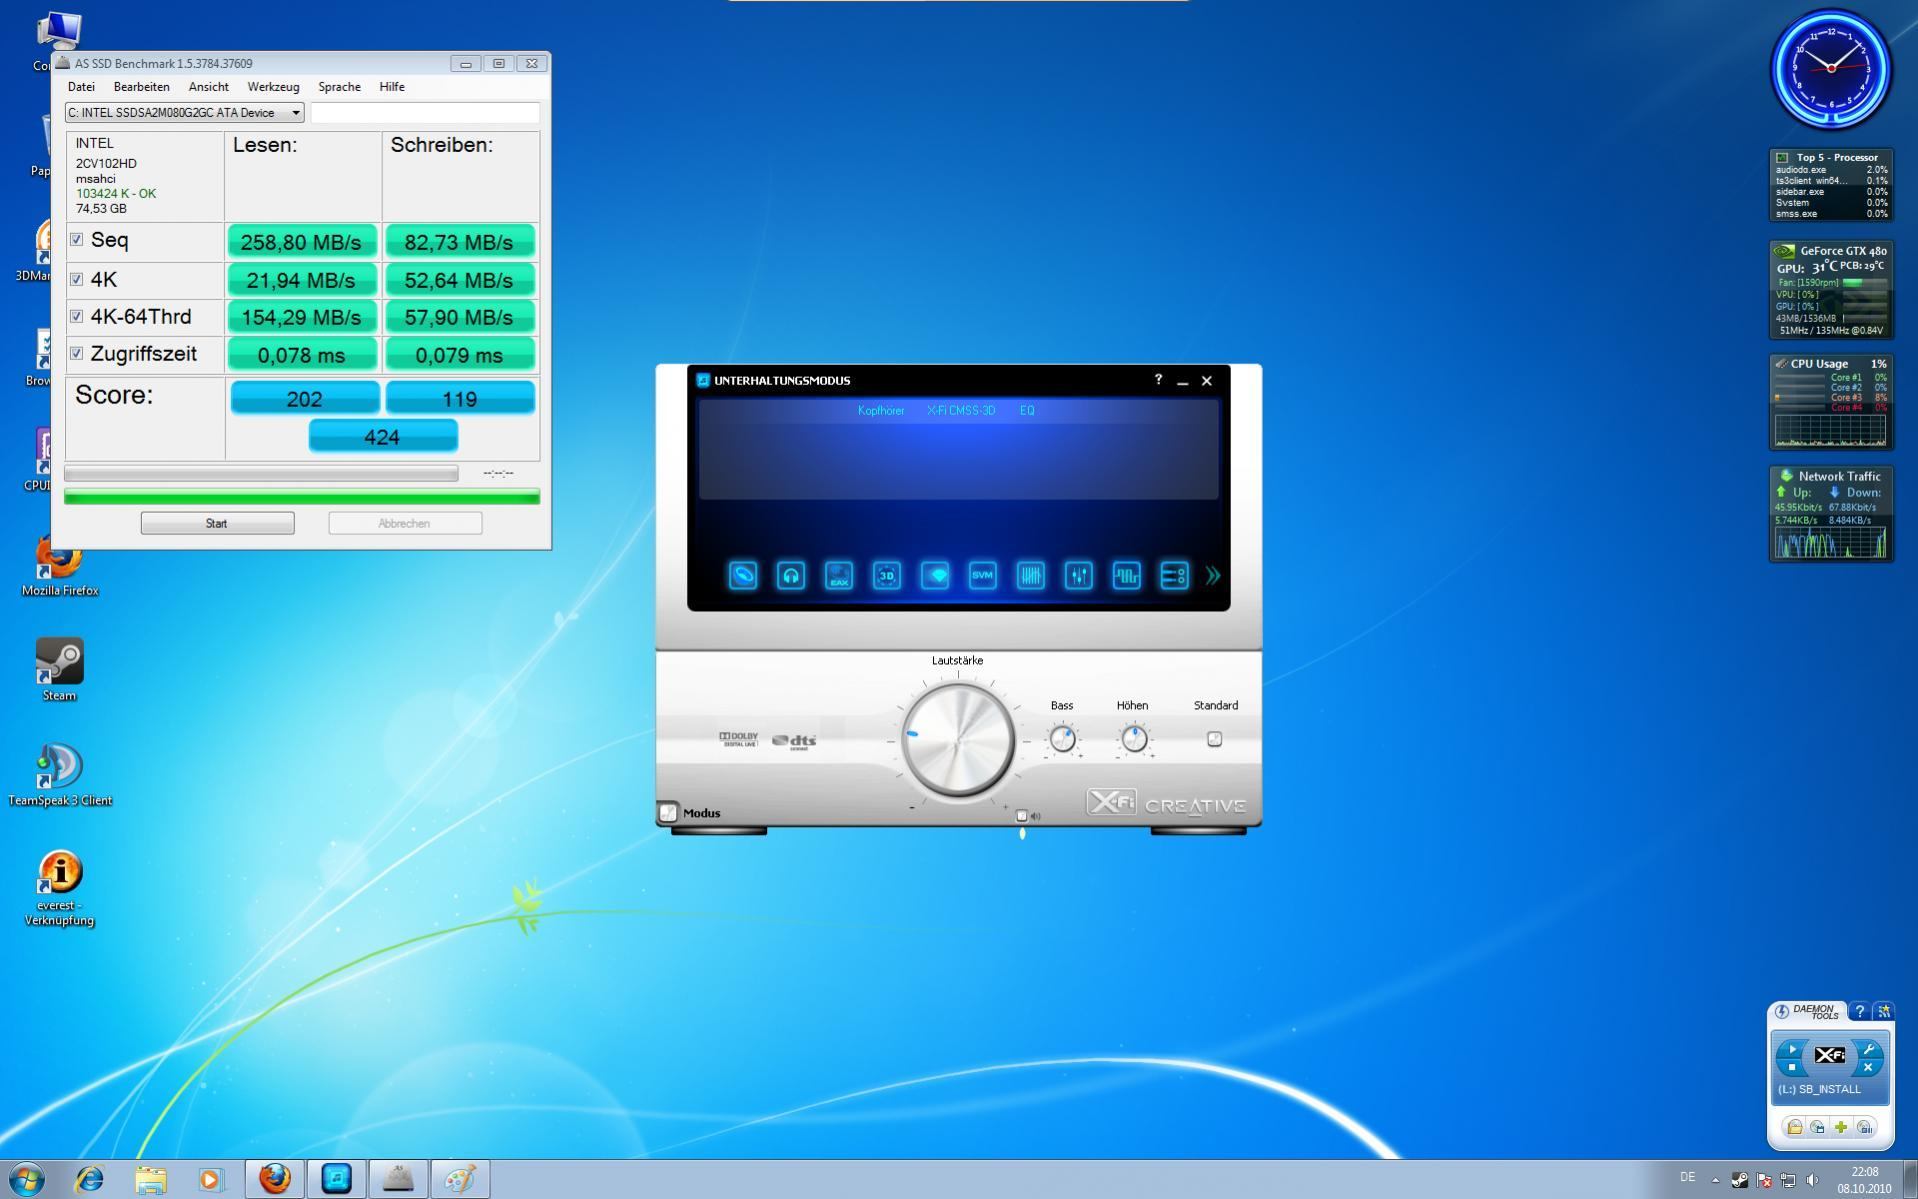Click the Daemon Tools disc image icon
1918x1199 pixels.
tap(1818, 1127)
